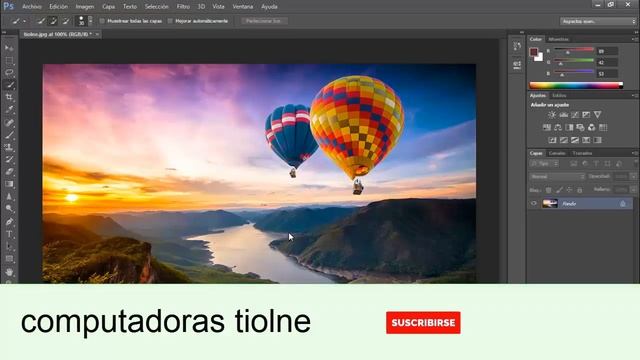This screenshot has width=640, height=360.
Task: Hide the Fondo layer with eye icon
Action: pos(534,203)
